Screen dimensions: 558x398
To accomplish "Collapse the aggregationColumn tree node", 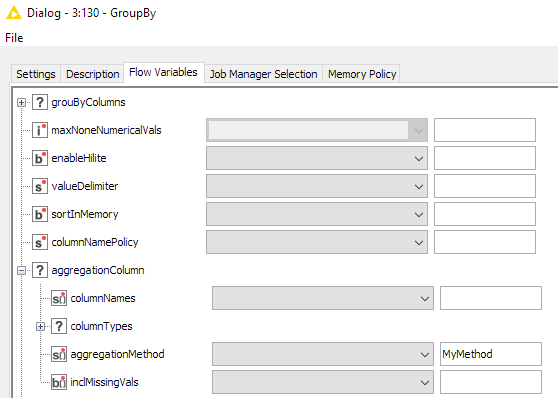I will tap(21, 271).
